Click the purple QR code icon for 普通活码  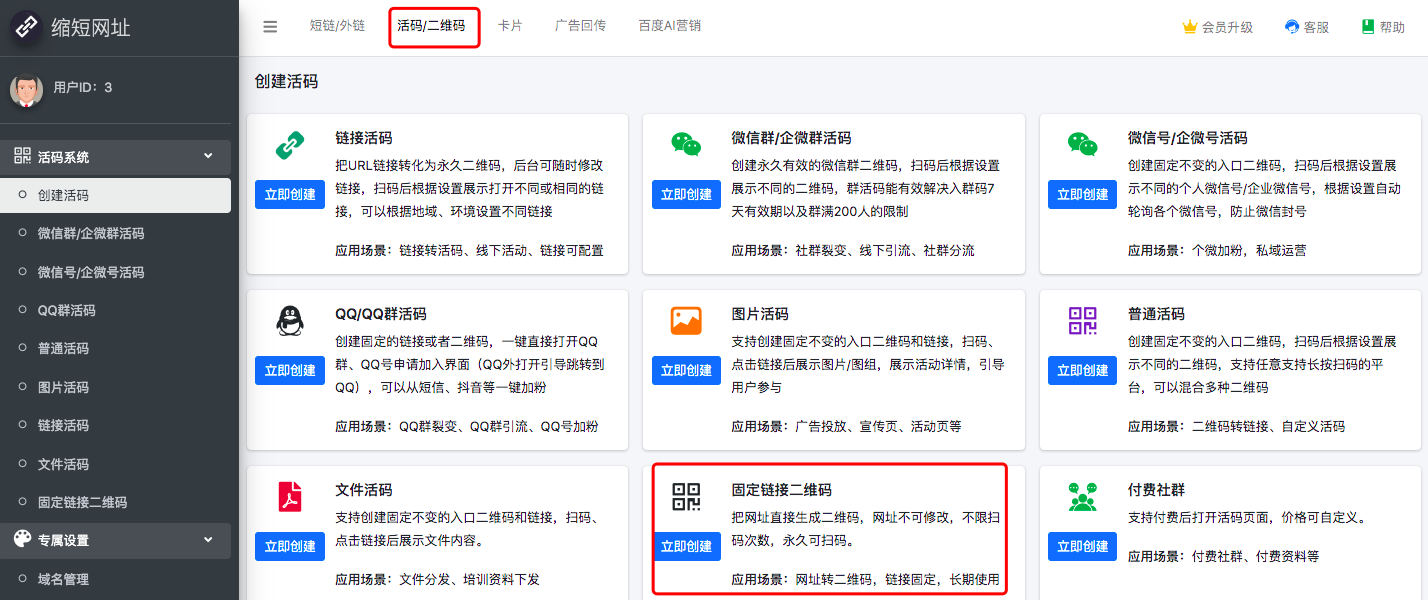pyautogui.click(x=1083, y=321)
